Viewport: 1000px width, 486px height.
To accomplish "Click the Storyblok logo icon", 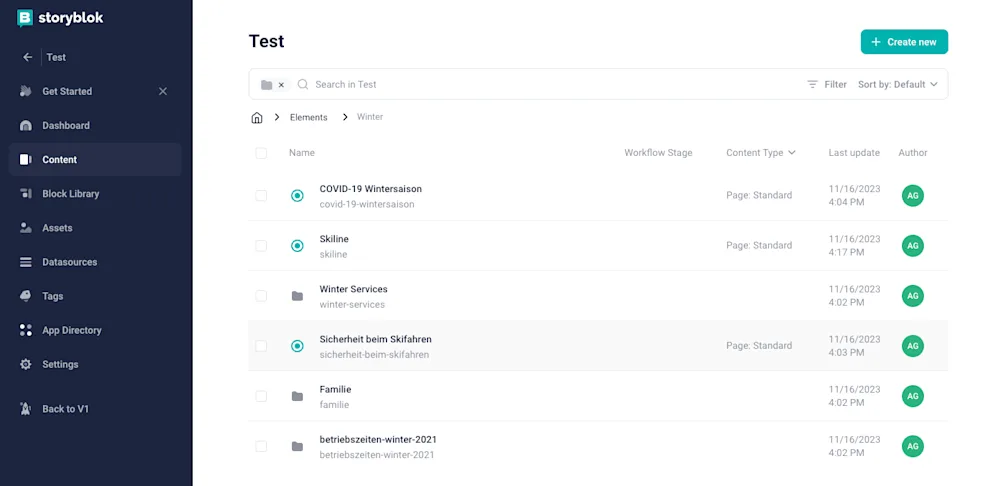I will [x=25, y=18].
